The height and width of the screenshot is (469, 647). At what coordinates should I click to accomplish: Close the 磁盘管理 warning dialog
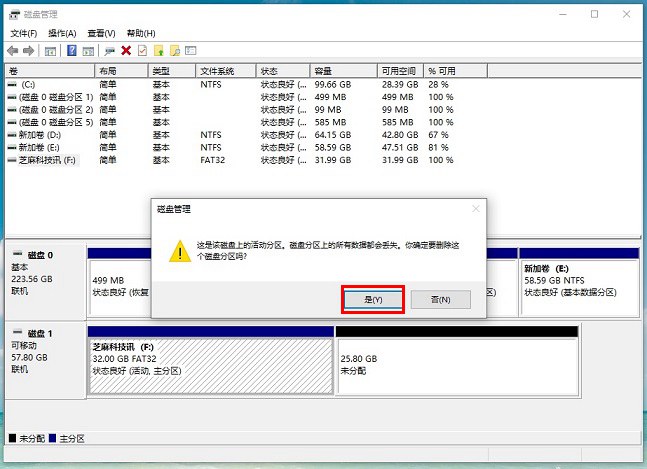(x=476, y=208)
